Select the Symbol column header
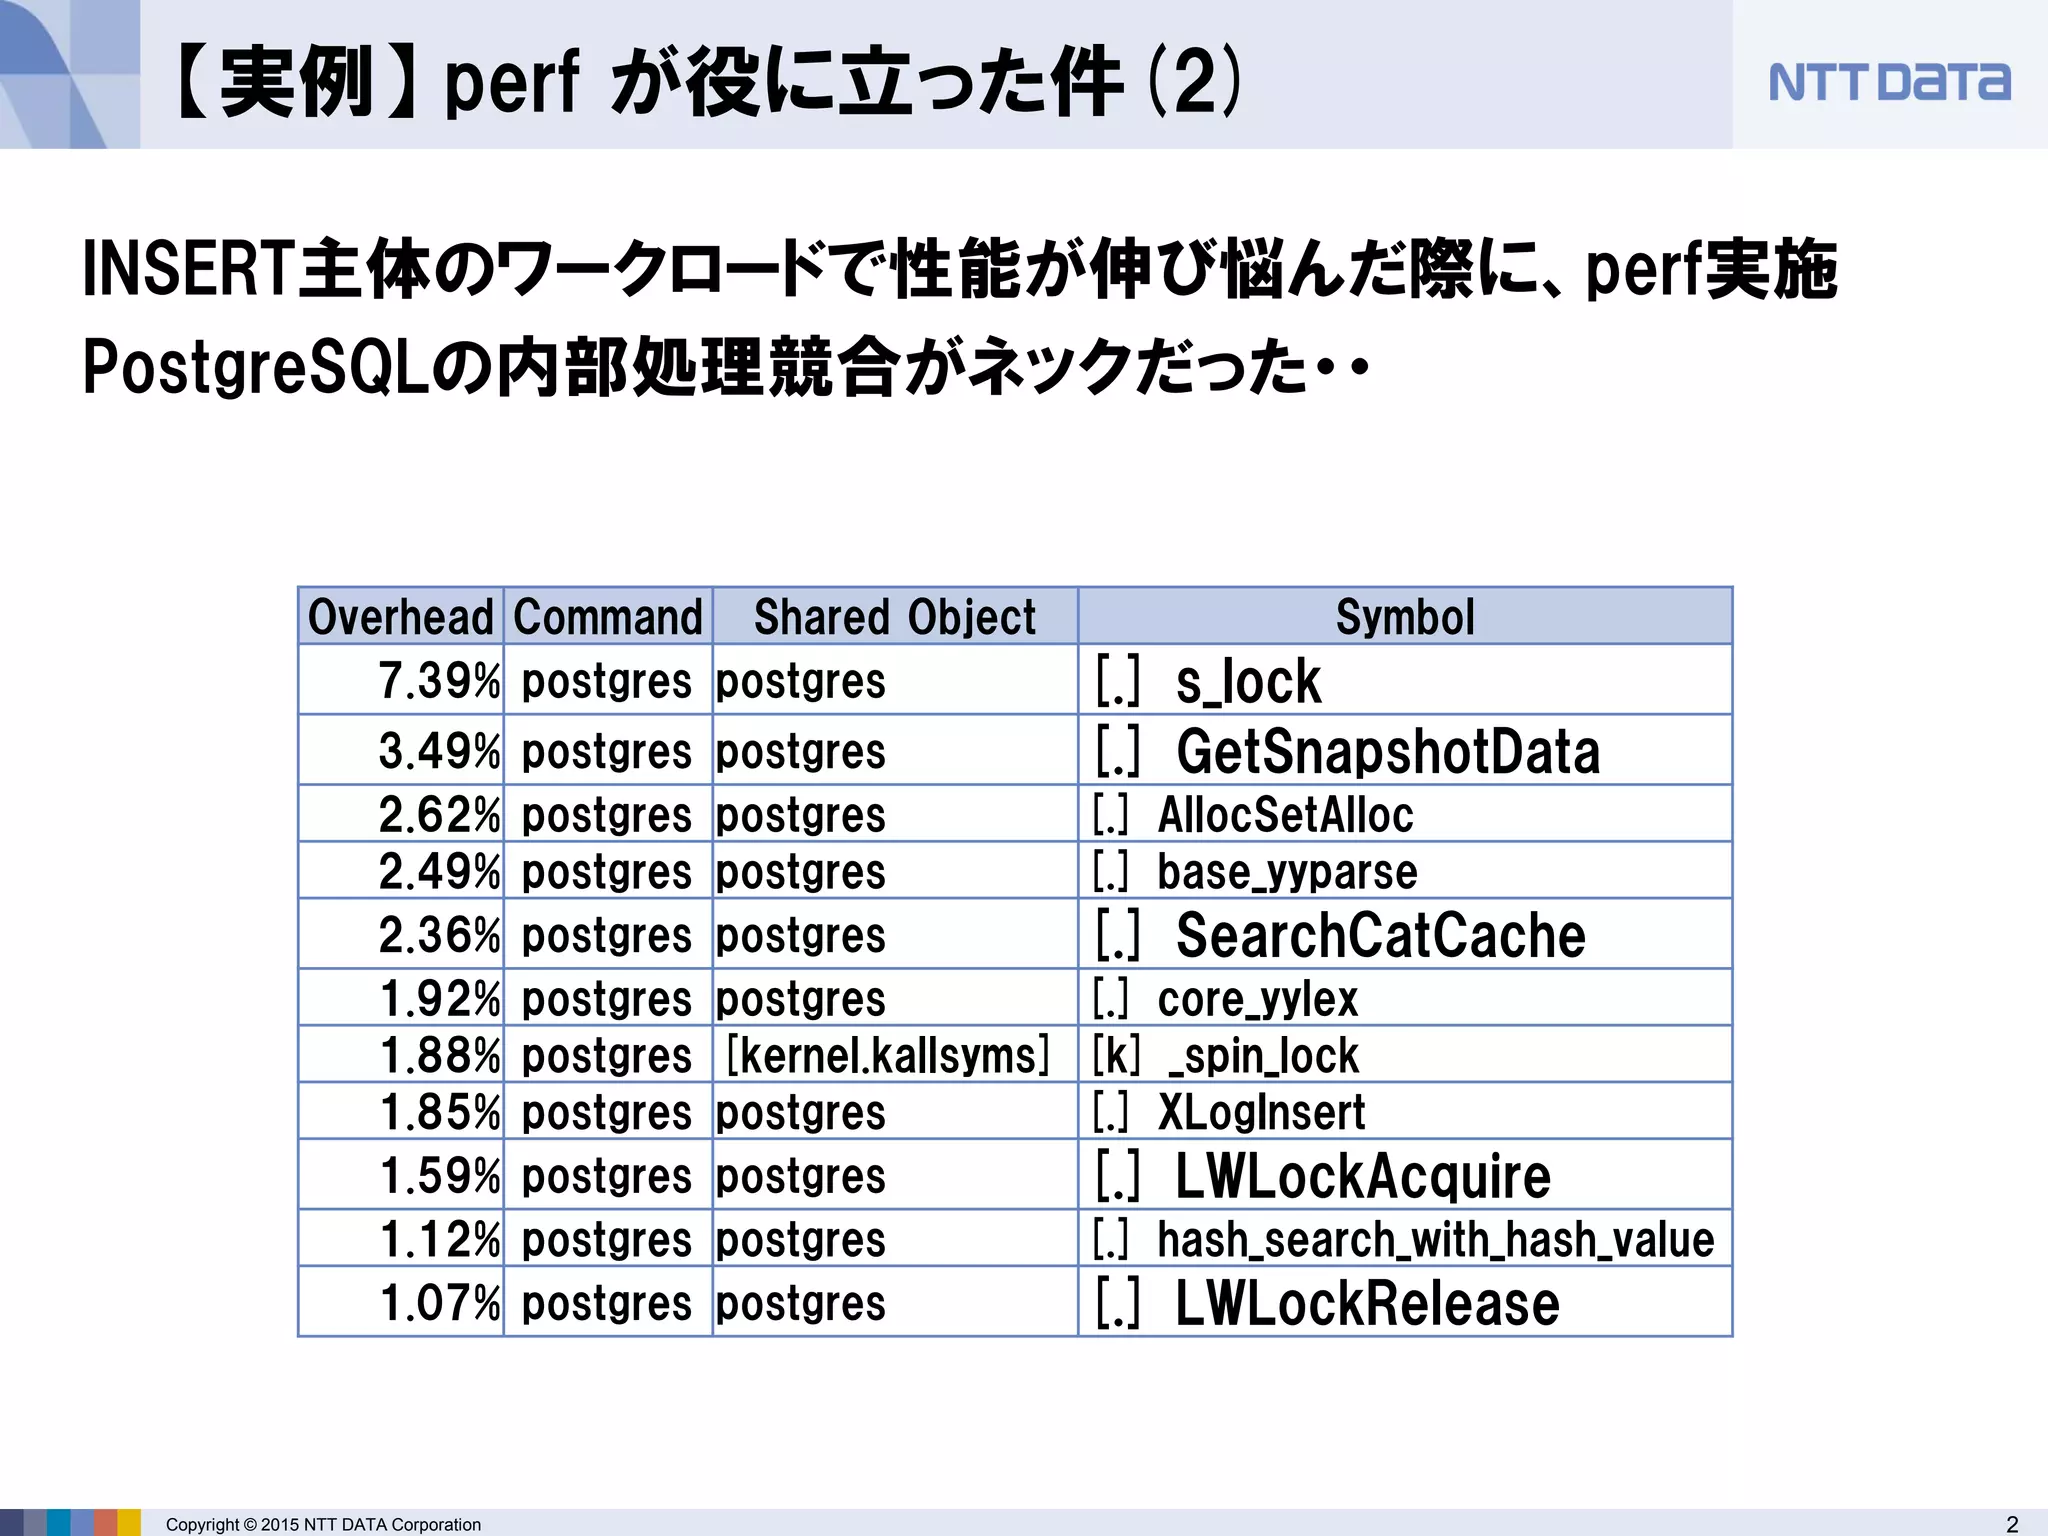This screenshot has height=1536, width=2048. click(1405, 616)
